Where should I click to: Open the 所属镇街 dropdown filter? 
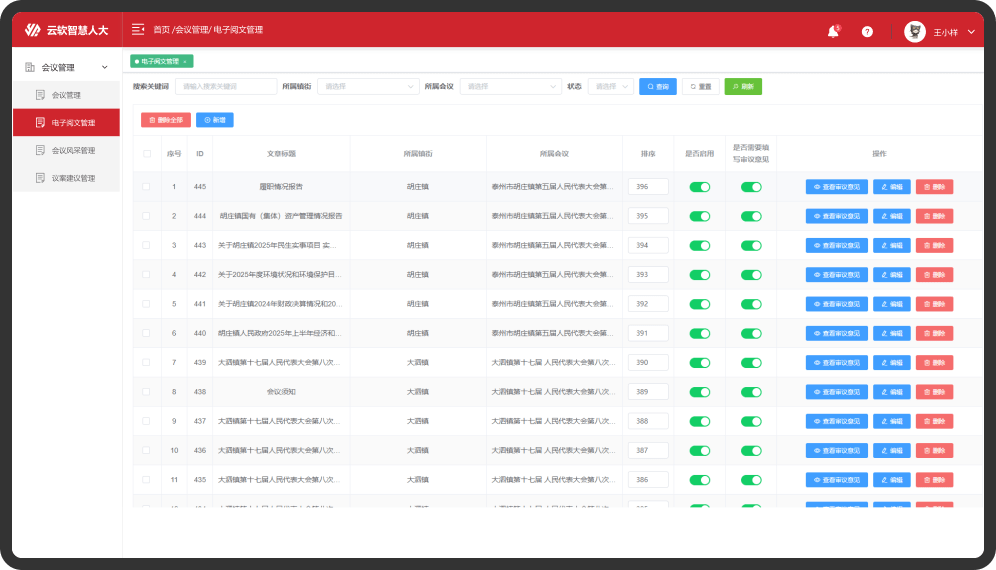[367, 87]
